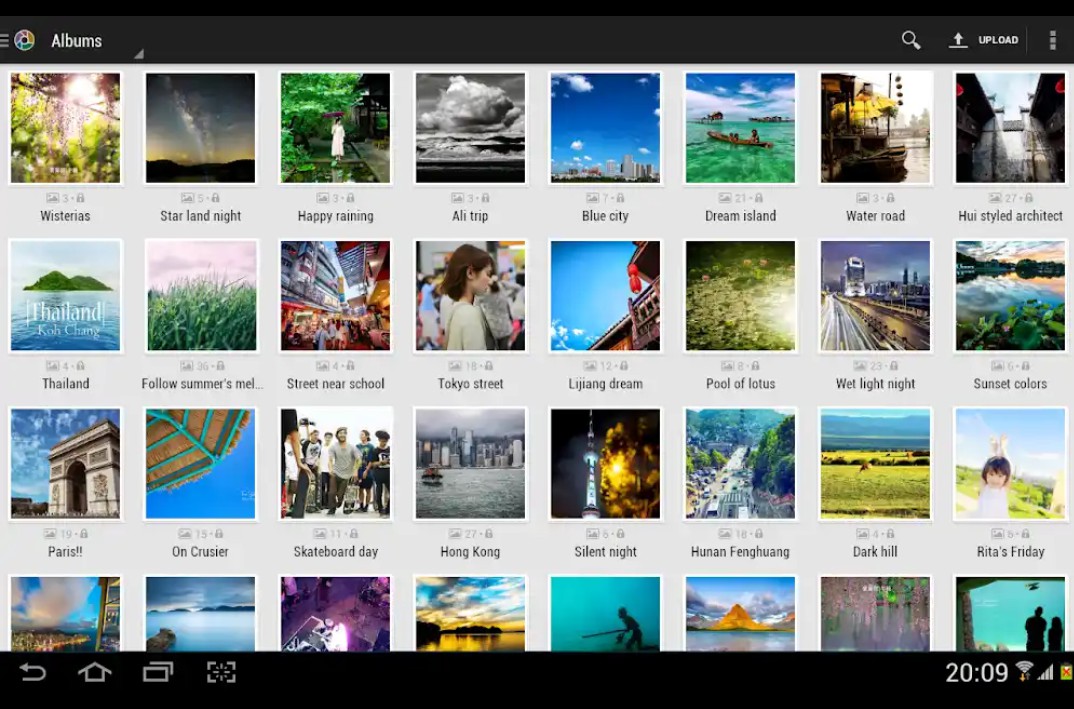
Task: Tap the Wi-Fi status icon
Action: [x=1024, y=671]
